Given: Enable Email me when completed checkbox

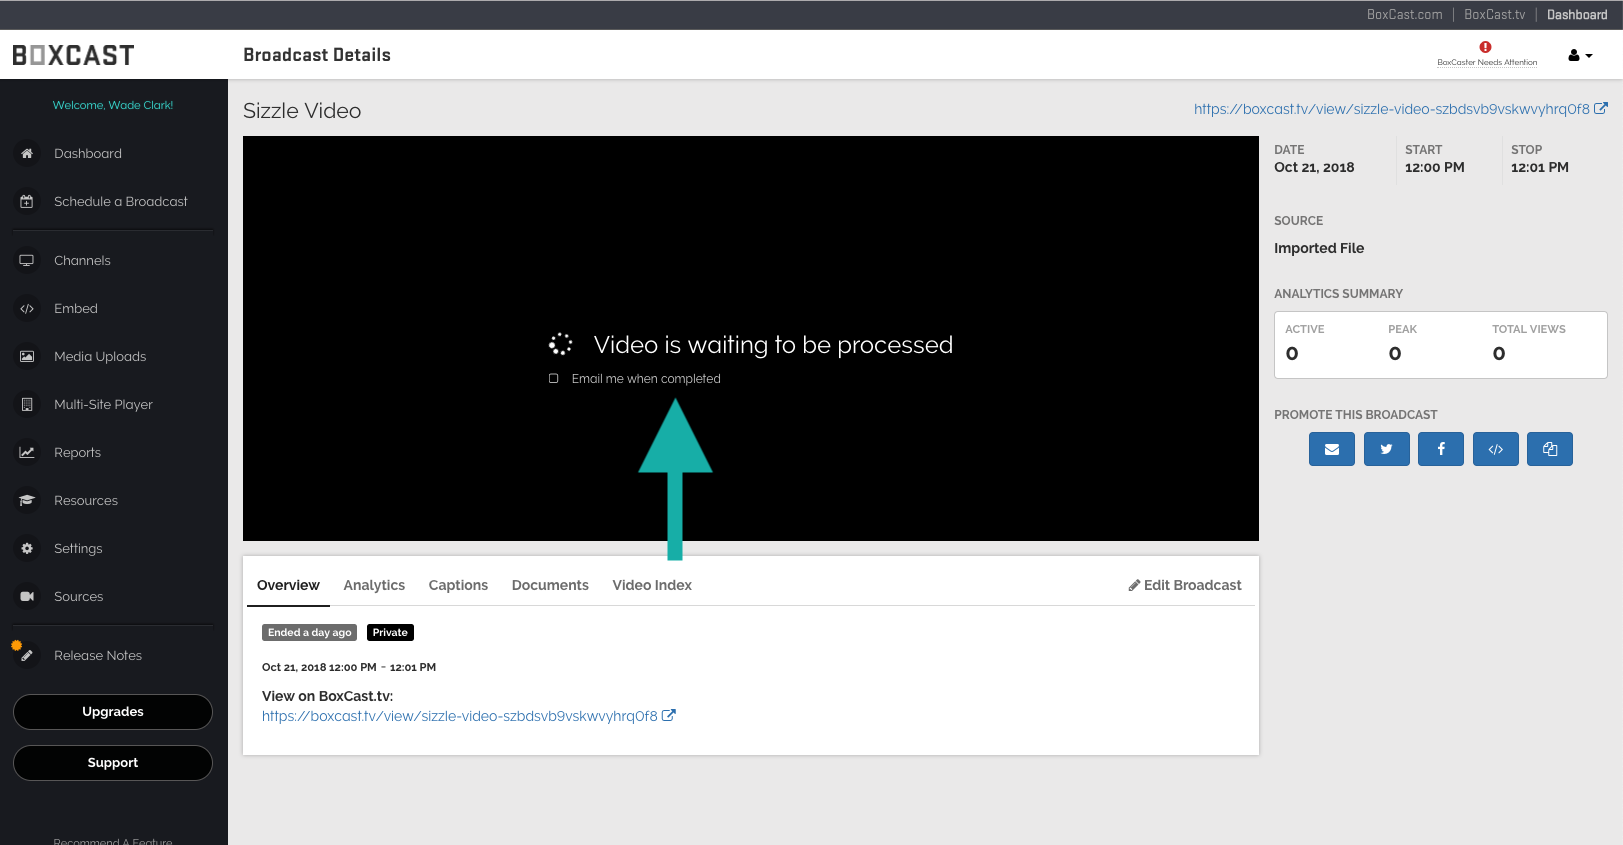Looking at the screenshot, I should click(554, 379).
